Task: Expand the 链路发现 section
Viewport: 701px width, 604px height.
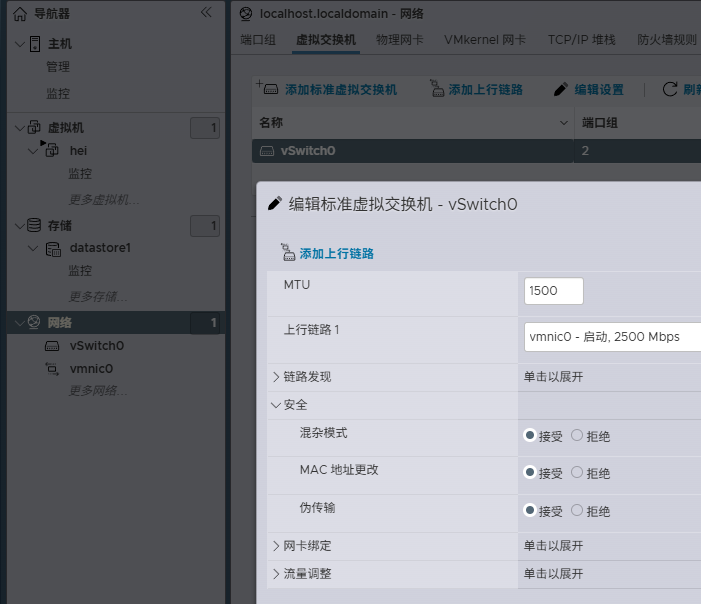Action: point(277,377)
